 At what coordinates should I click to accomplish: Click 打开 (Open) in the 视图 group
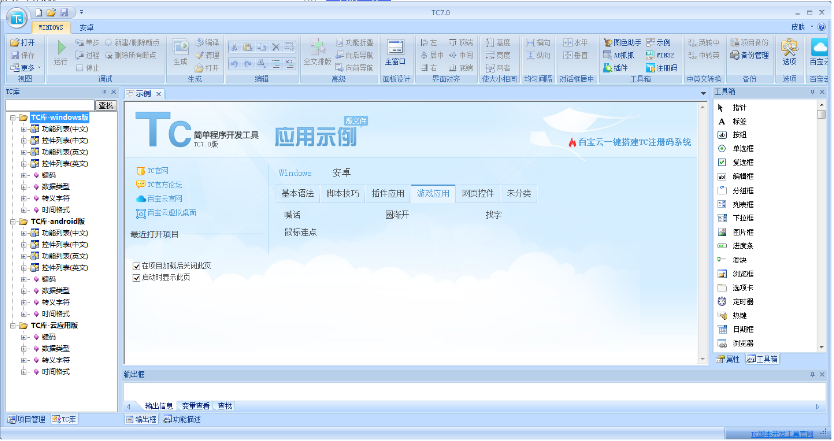pyautogui.click(x=22, y=43)
